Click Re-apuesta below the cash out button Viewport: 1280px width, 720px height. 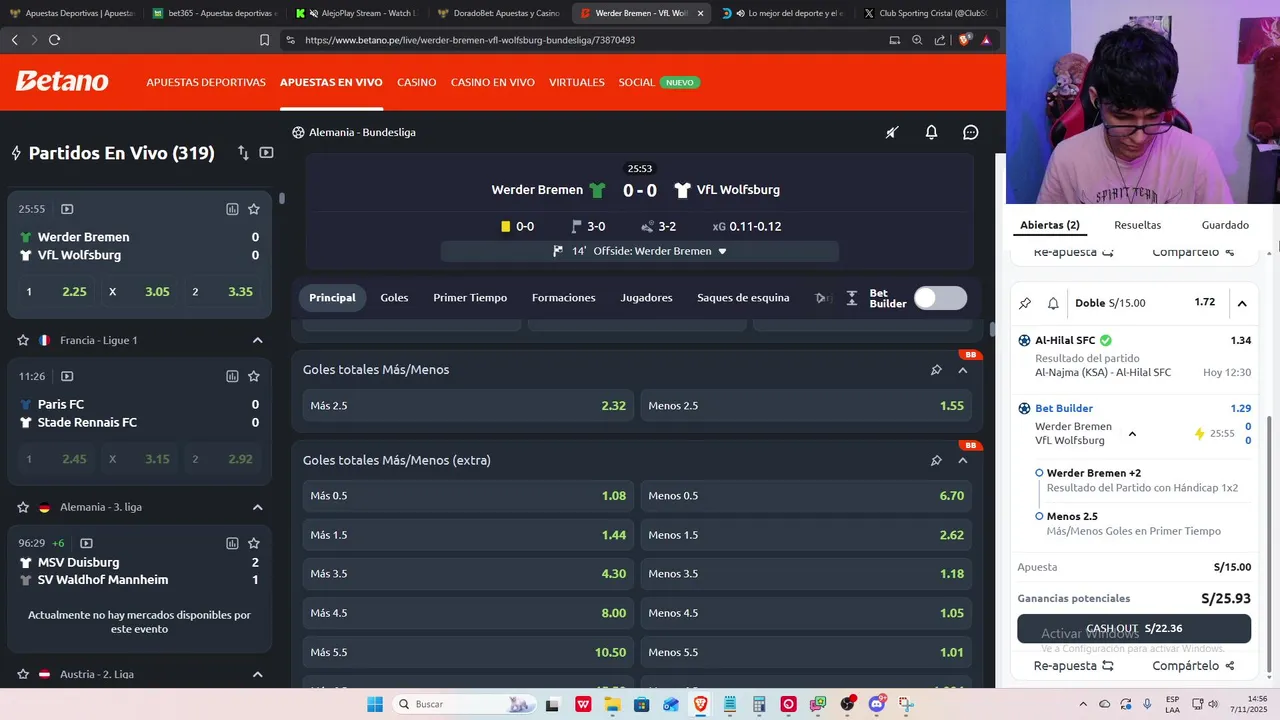tap(1073, 666)
